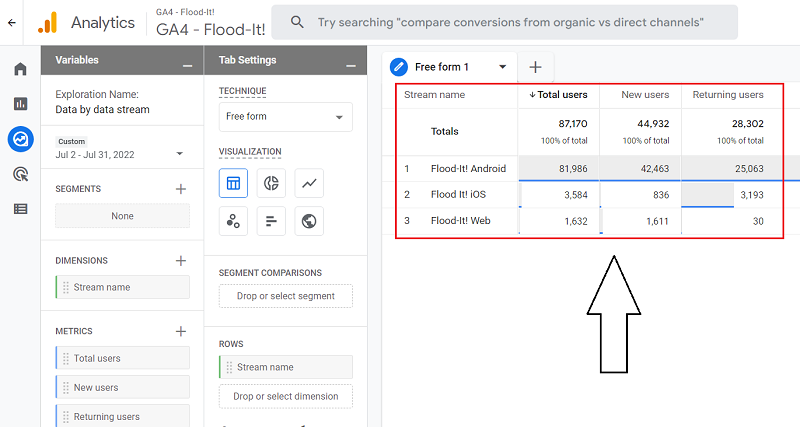Click the Stream name column header
The width and height of the screenshot is (800, 427).
coord(434,95)
